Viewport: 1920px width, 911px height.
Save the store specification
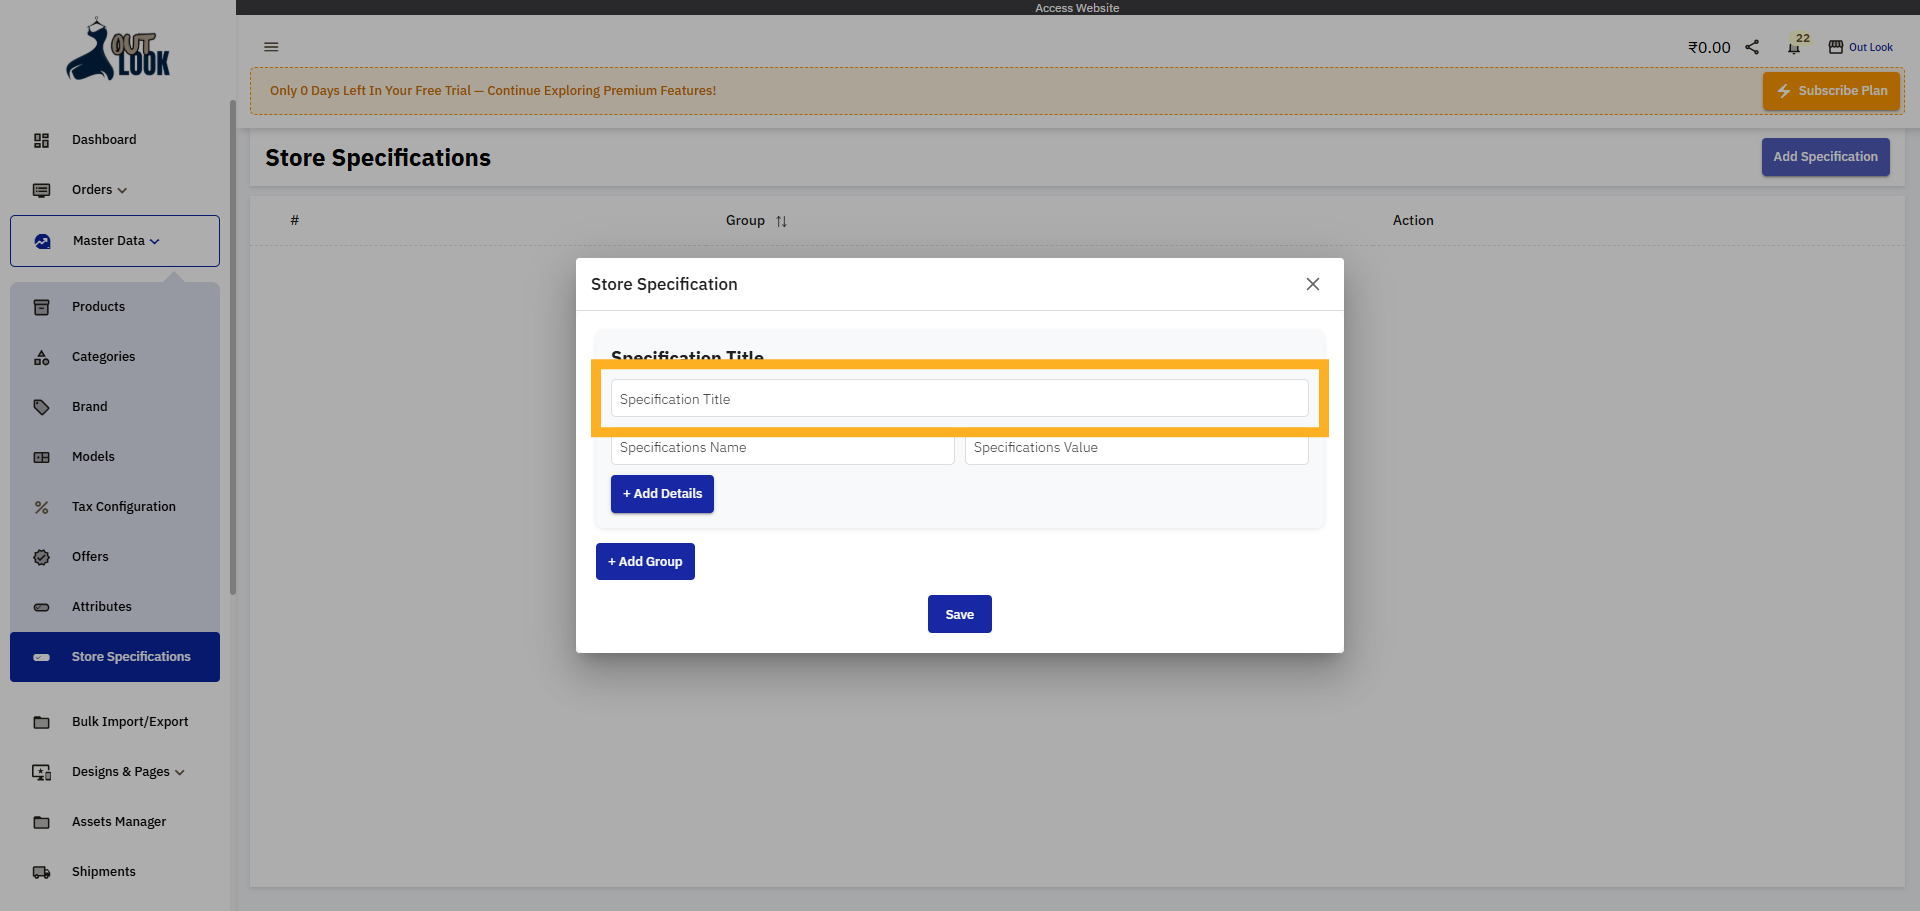959,613
